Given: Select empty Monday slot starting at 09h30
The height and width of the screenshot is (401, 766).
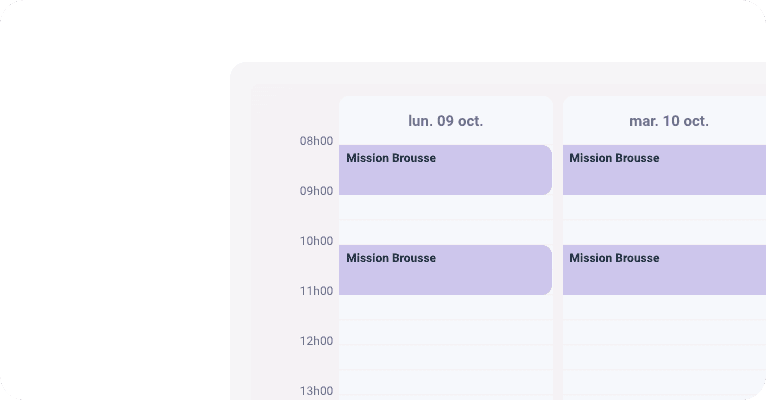Looking at the screenshot, I should pos(446,232).
